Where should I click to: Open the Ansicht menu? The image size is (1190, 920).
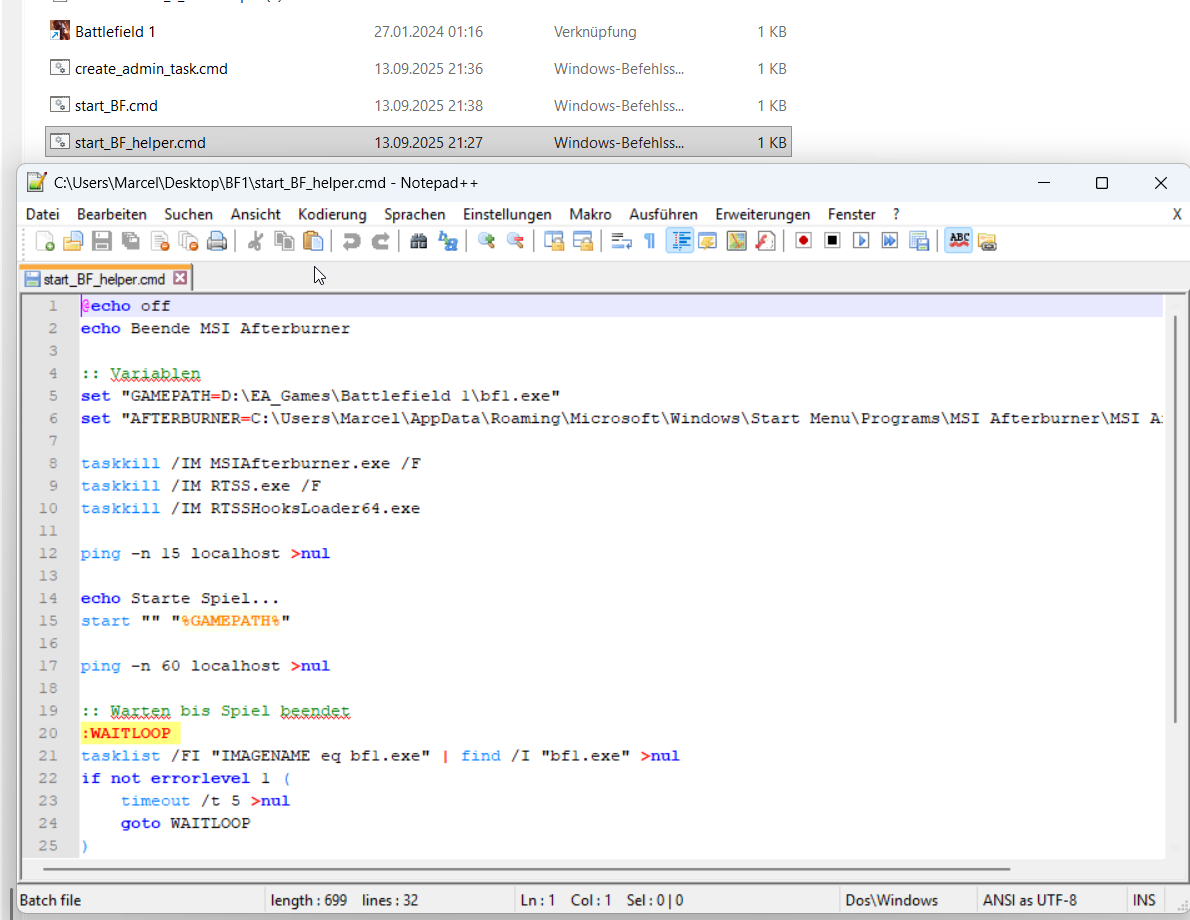(x=256, y=214)
